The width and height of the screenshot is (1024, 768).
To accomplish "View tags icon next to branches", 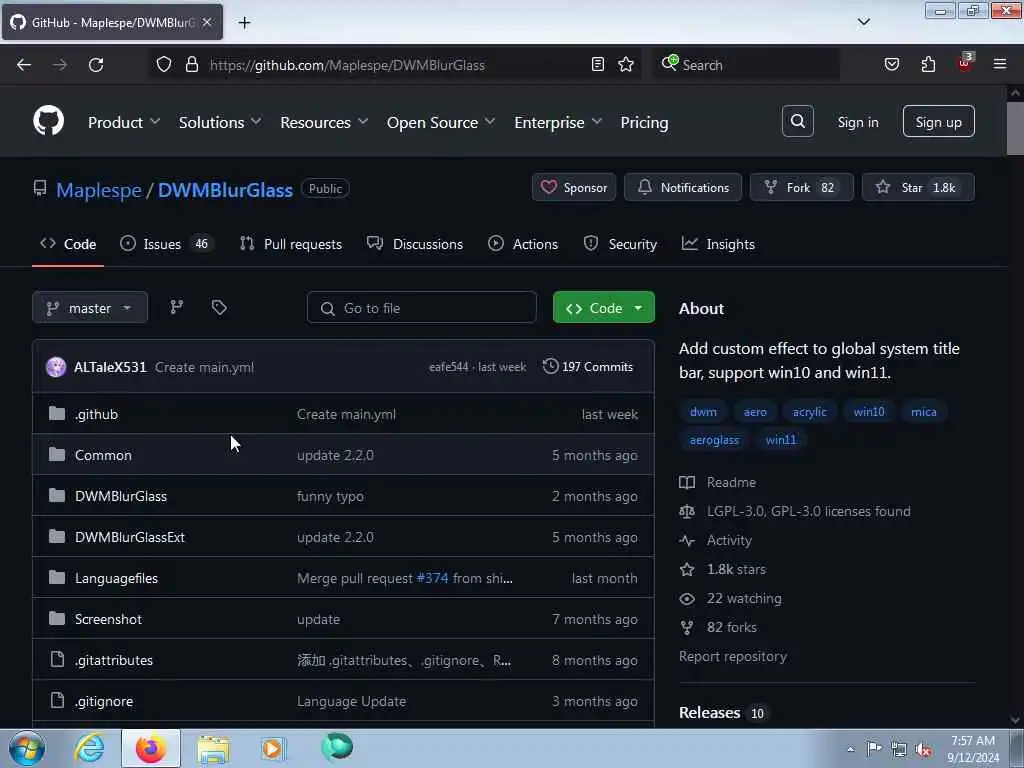I will 219,307.
